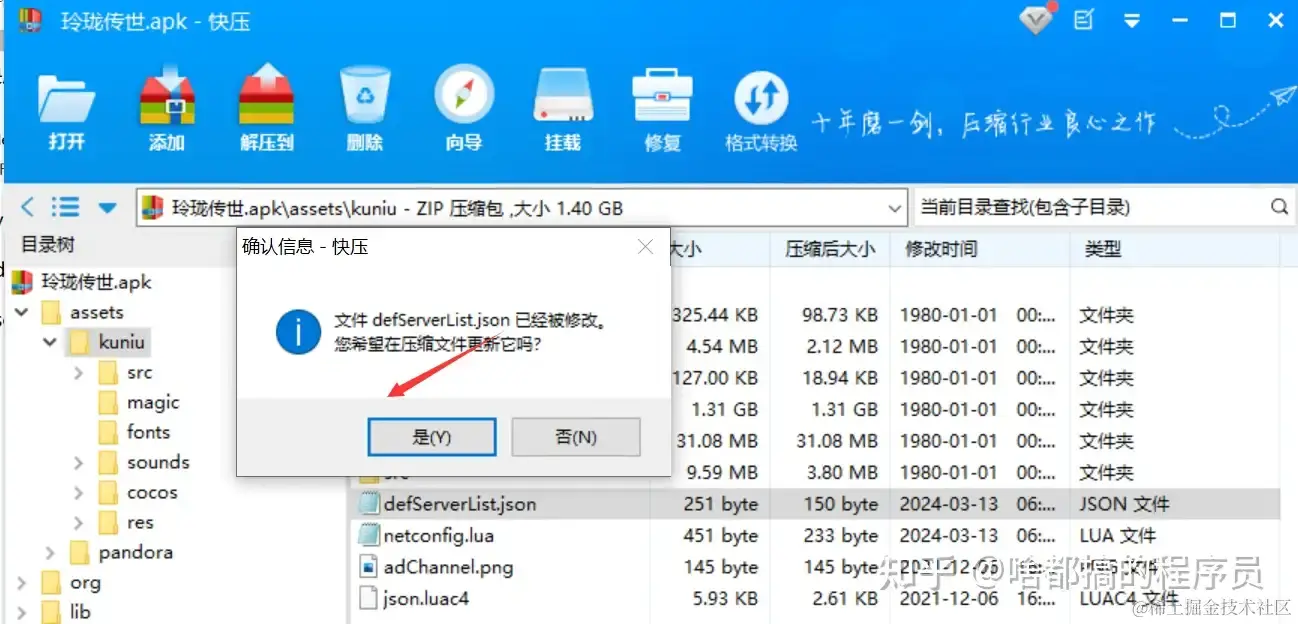This screenshot has height=624, width=1298.
Task: Click the 解压到 (Extract to) toolbar icon
Action: pyautogui.click(x=266, y=96)
